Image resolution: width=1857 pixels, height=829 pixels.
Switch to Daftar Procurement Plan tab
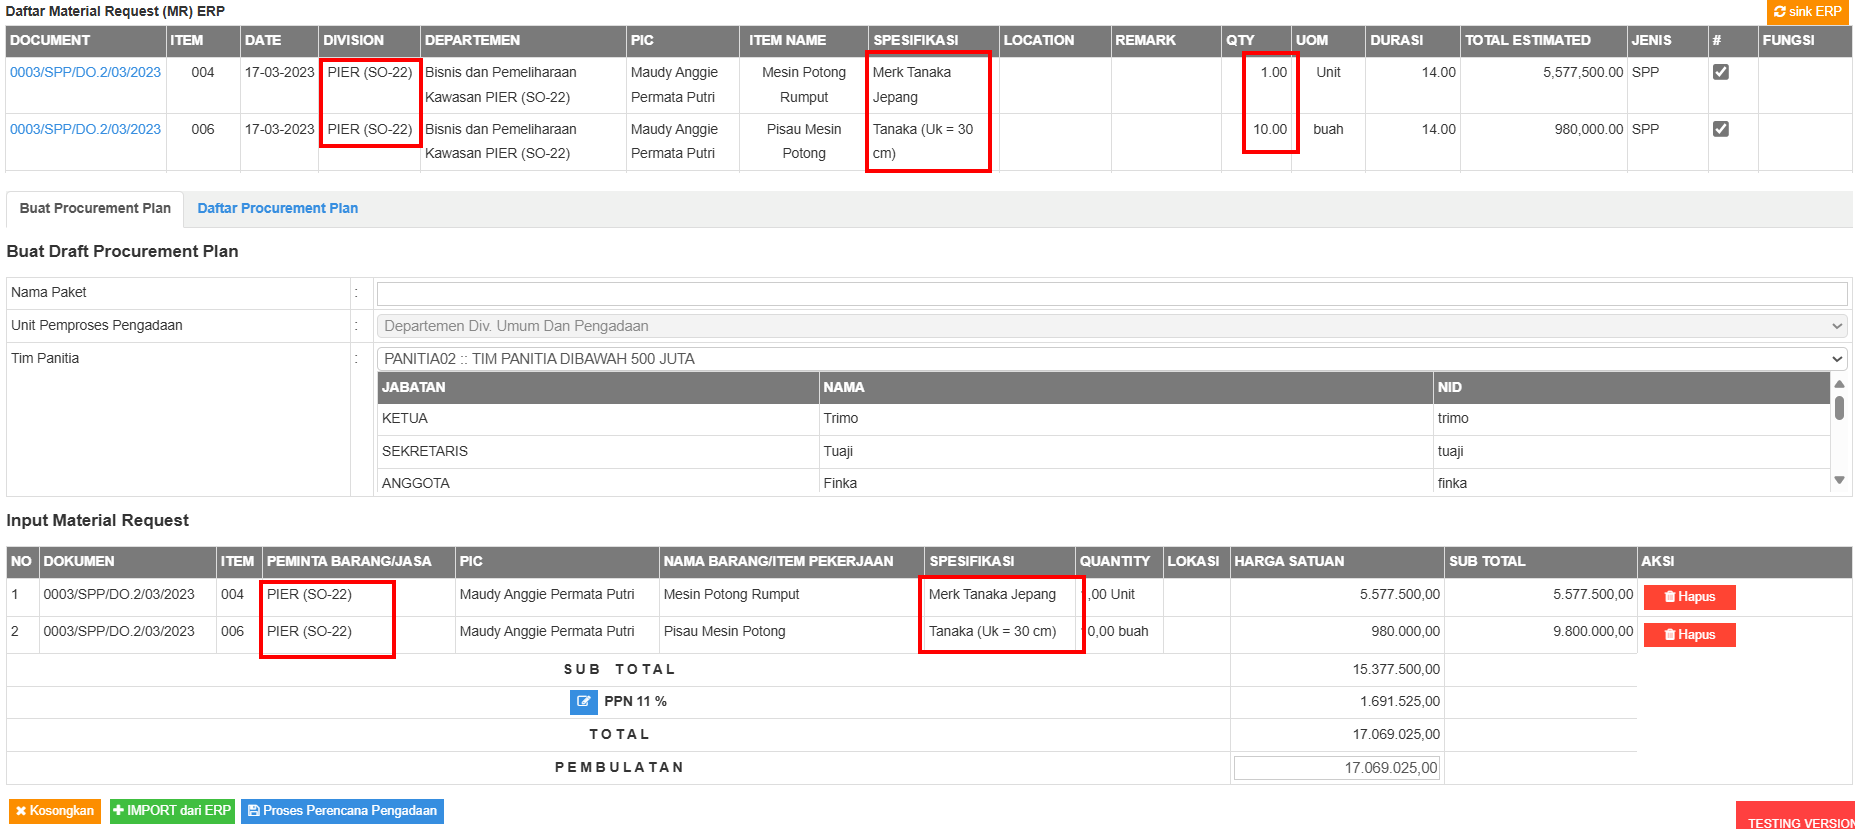pyautogui.click(x=277, y=208)
